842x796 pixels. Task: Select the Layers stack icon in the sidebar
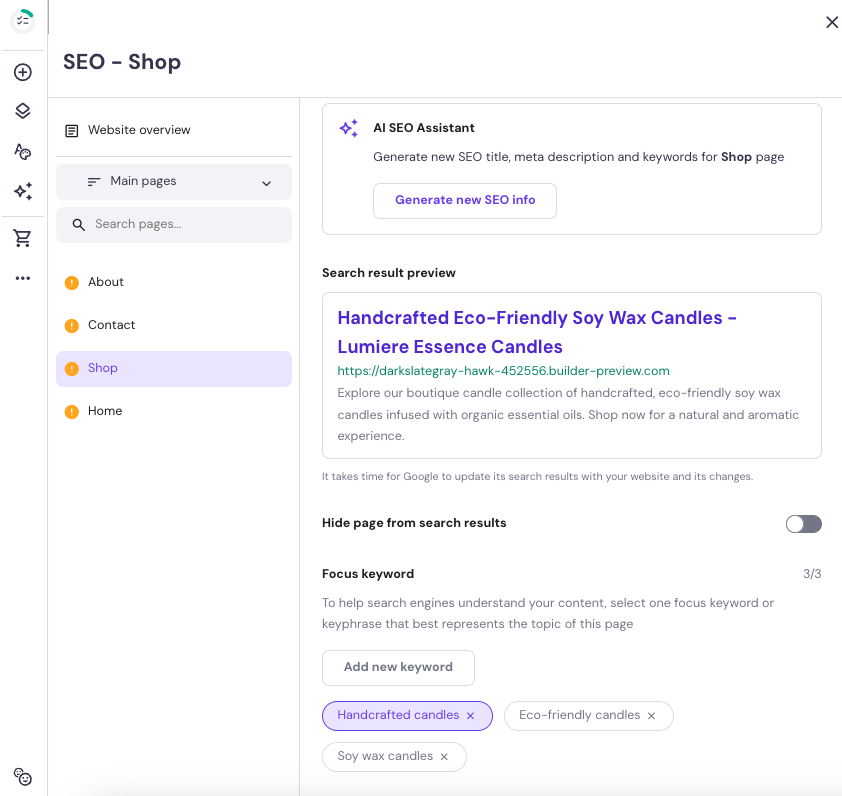(22, 110)
